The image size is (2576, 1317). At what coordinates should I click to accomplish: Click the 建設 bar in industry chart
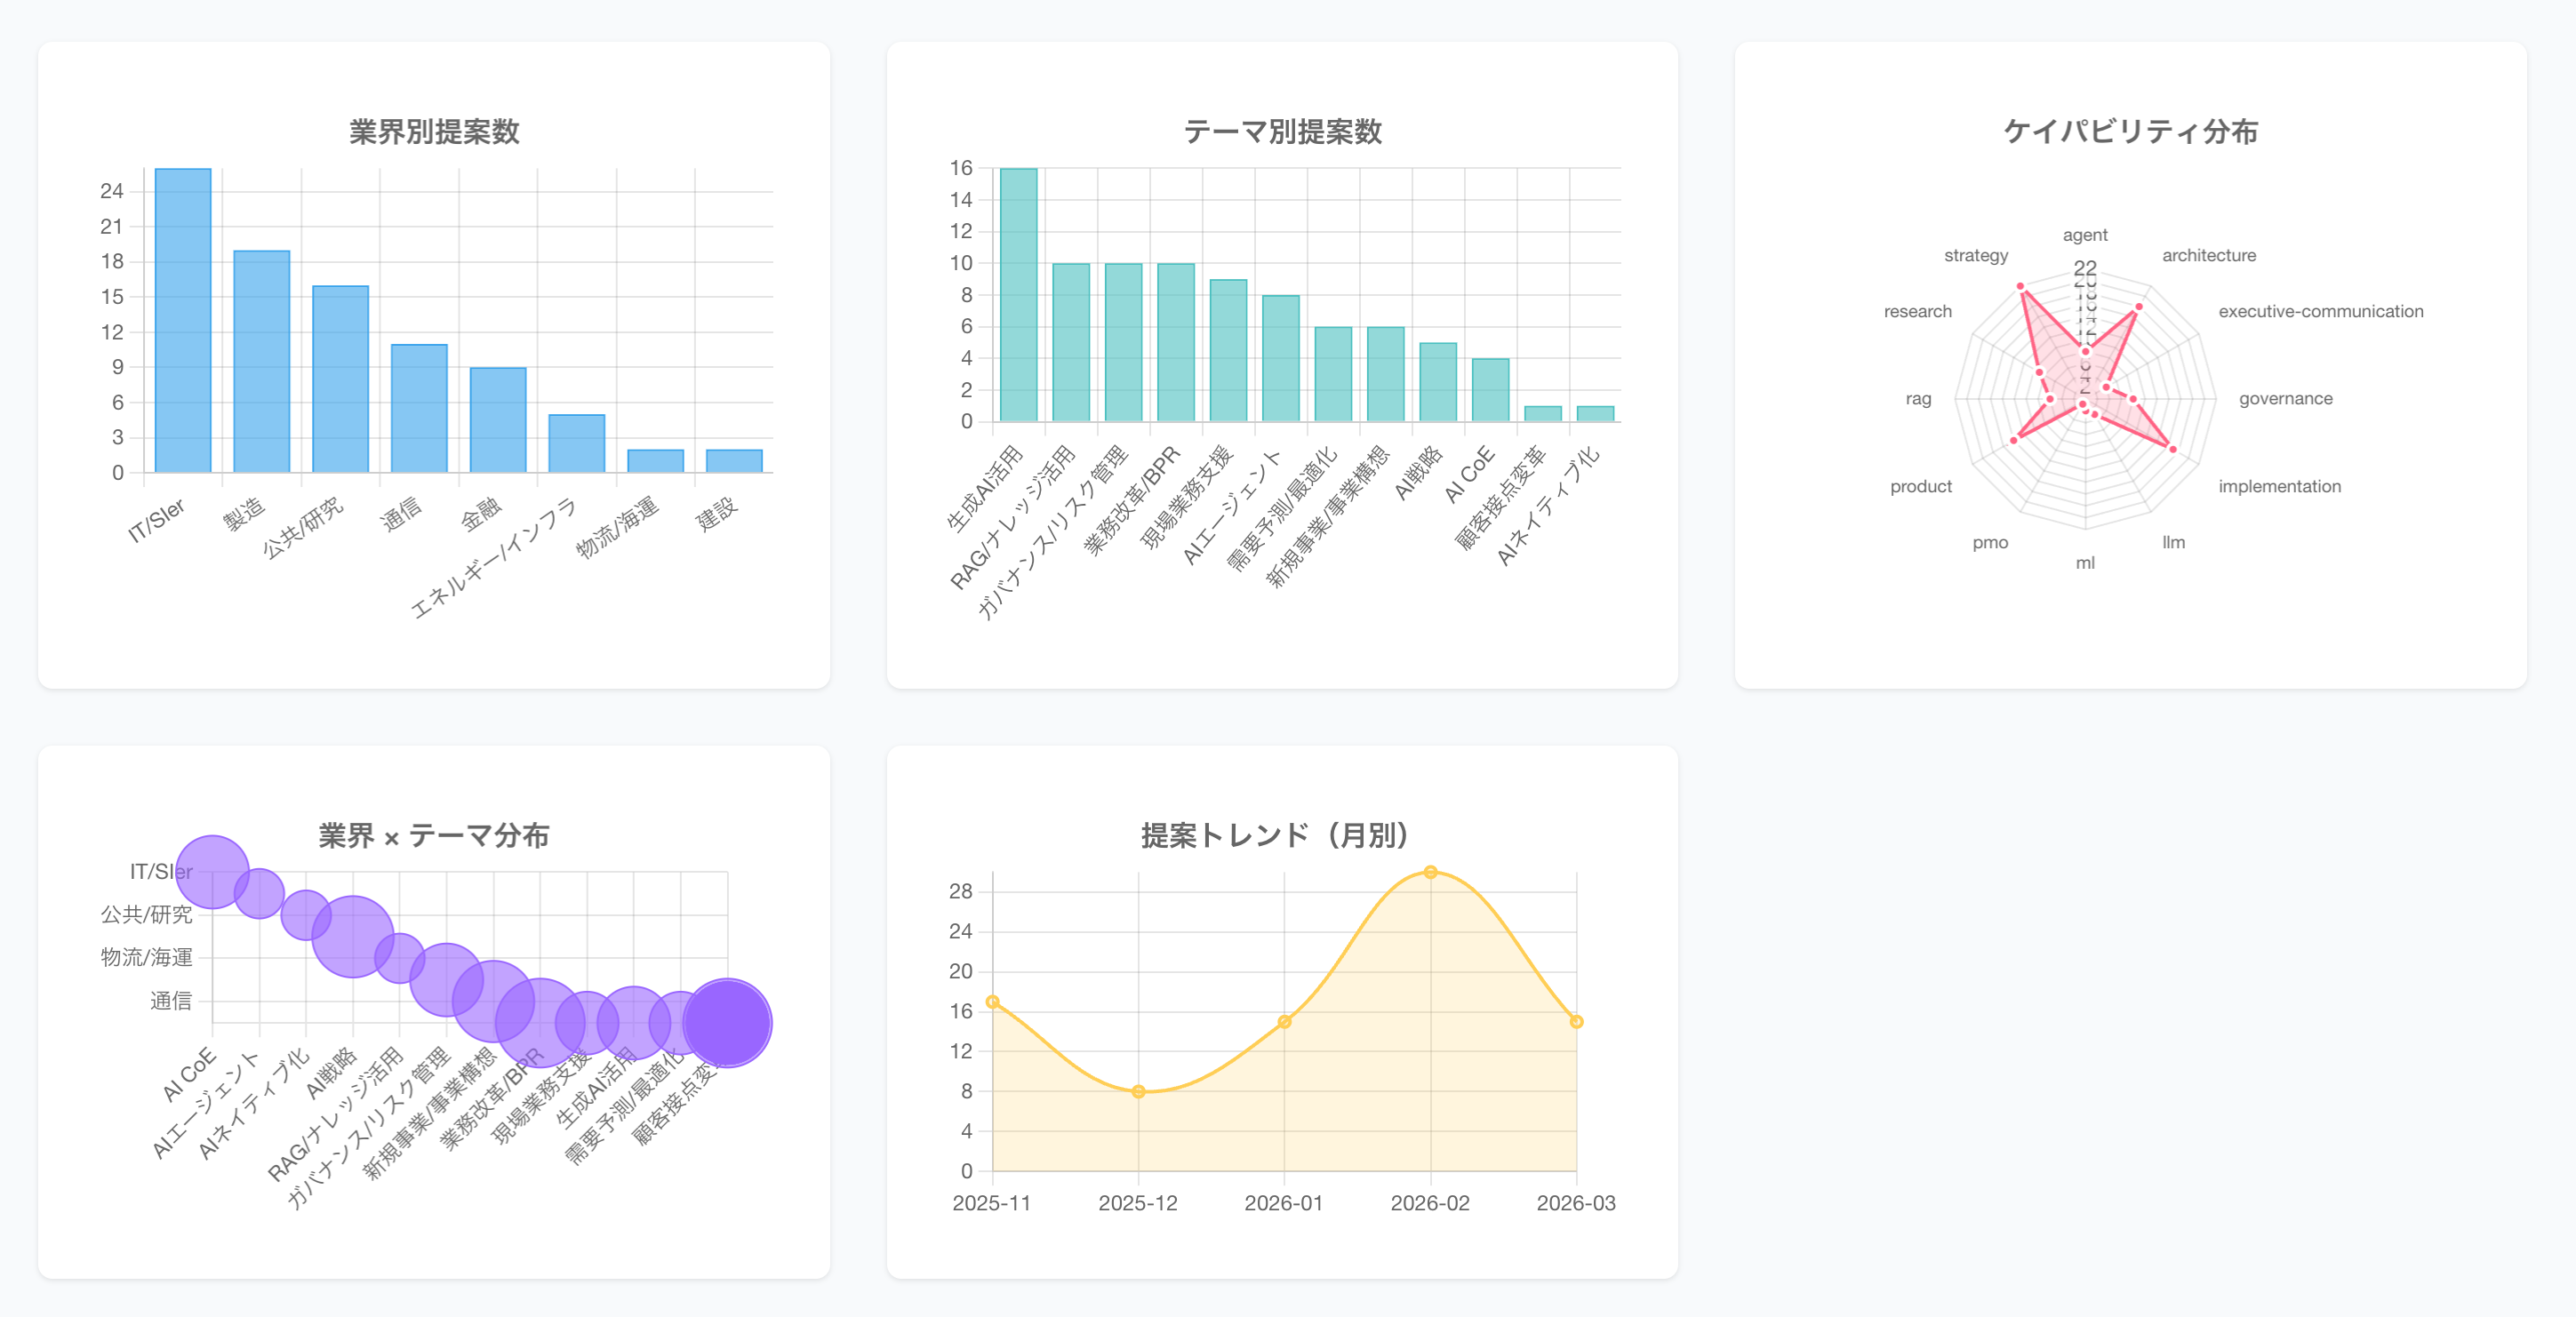734,461
